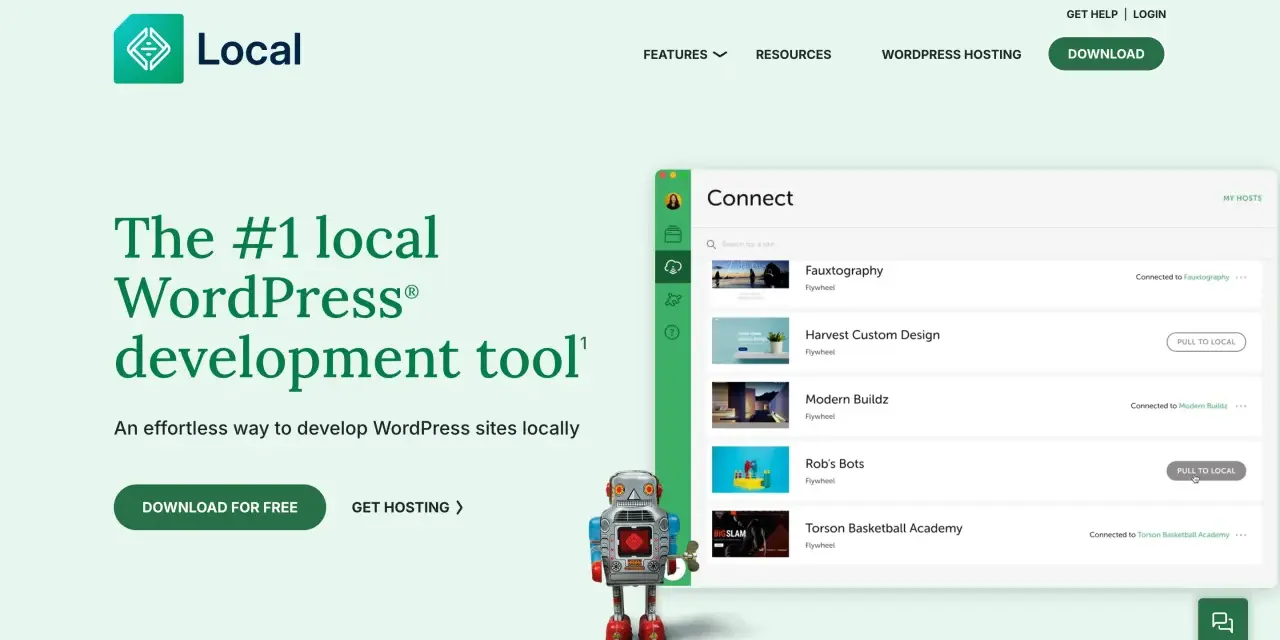1280x640 pixels.
Task: Click the Login link
Action: [x=1149, y=14]
